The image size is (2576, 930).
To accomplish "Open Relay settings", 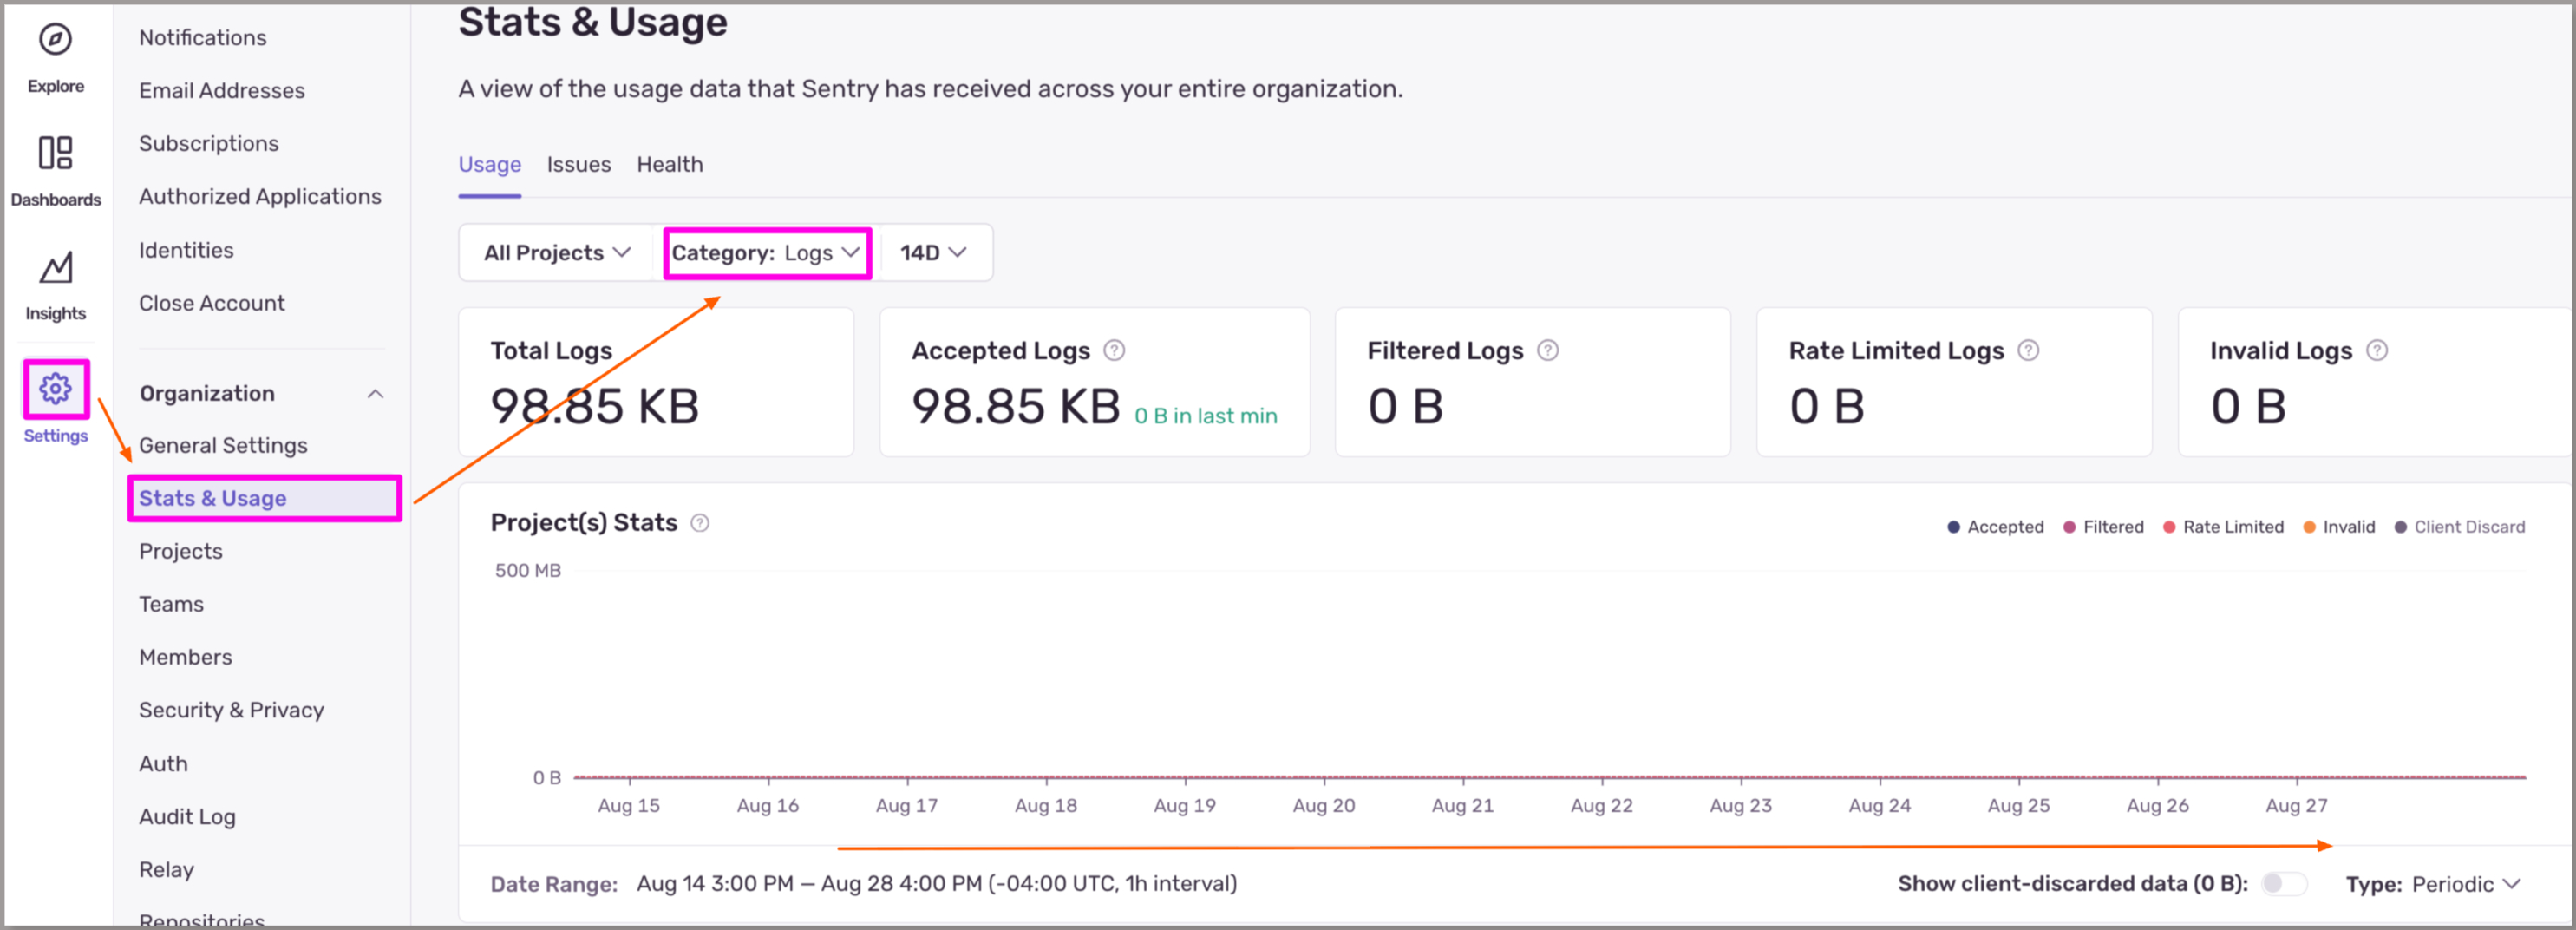I will coord(166,870).
